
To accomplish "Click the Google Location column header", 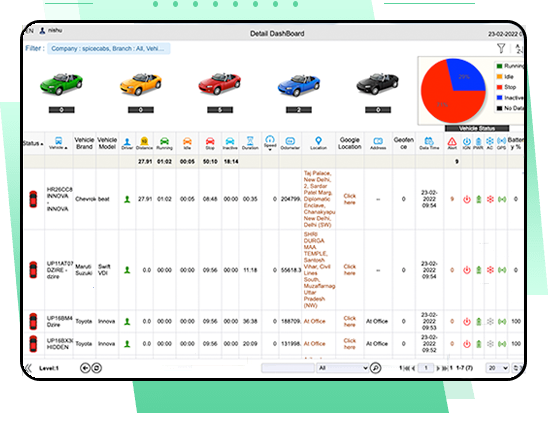I will click(349, 143).
